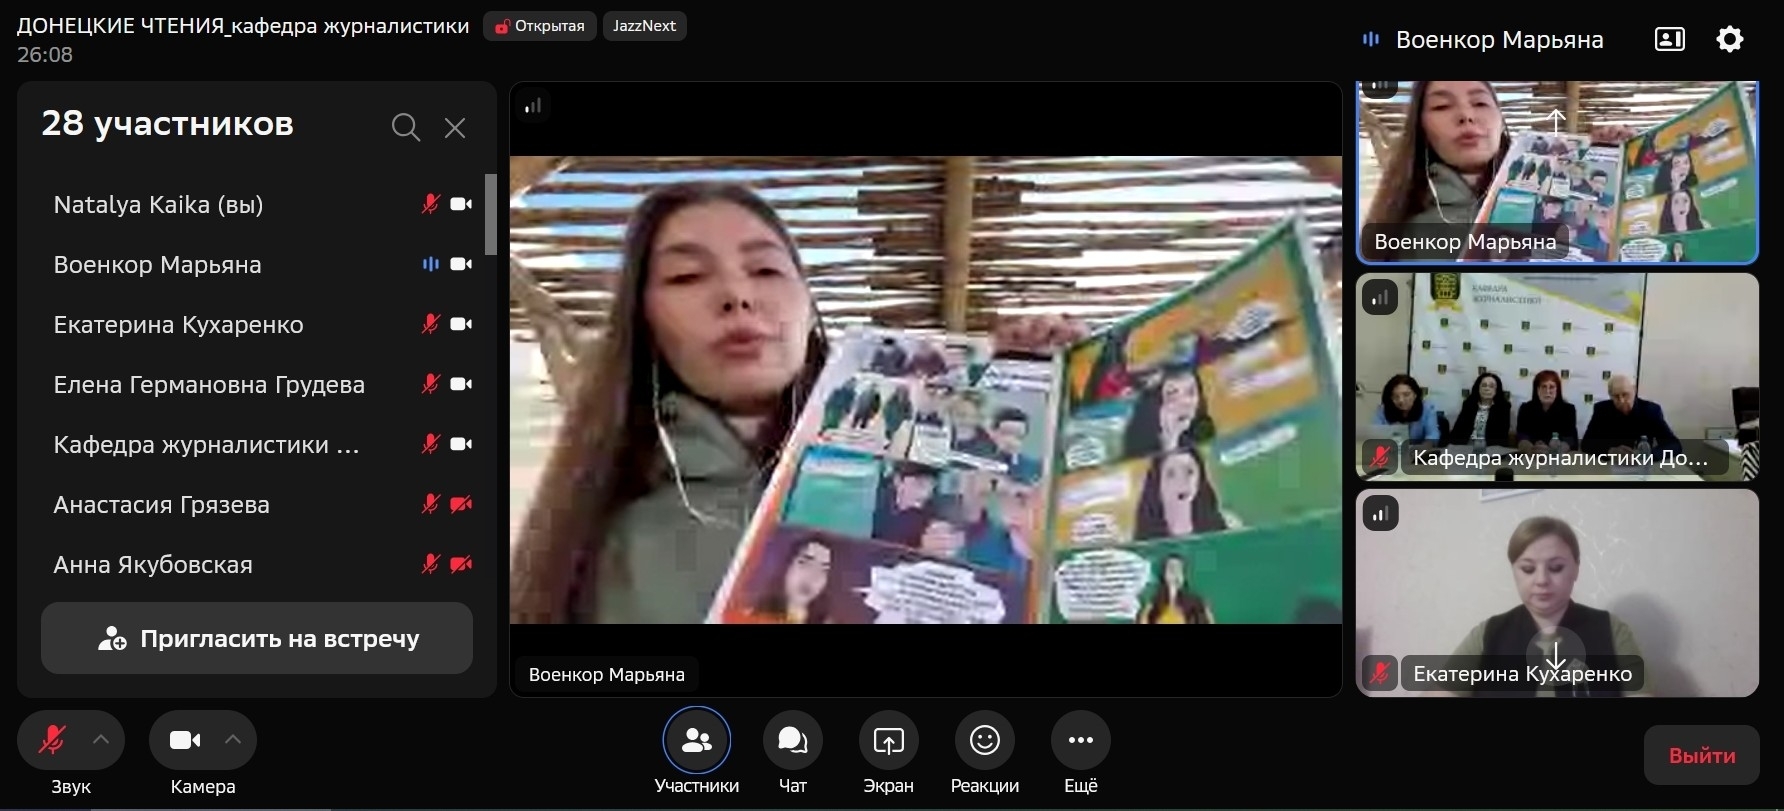
Task: Open the Ещё more options menu
Action: [x=1080, y=741]
